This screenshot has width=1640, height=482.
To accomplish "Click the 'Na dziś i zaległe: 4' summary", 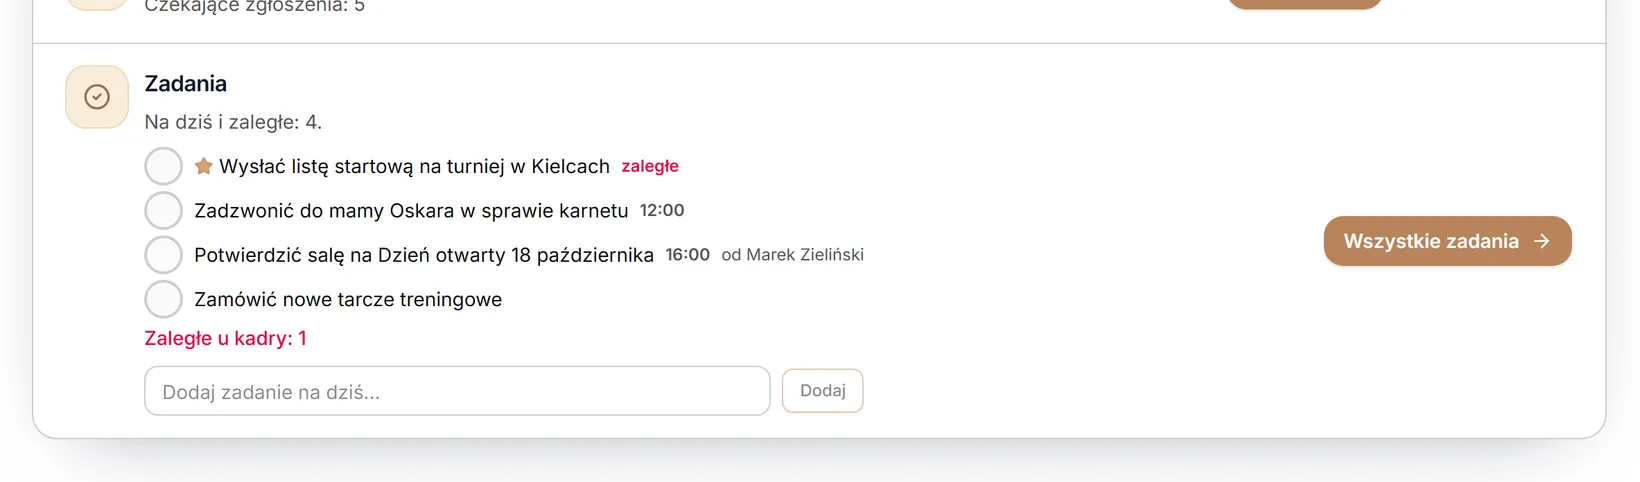I will pos(233,122).
